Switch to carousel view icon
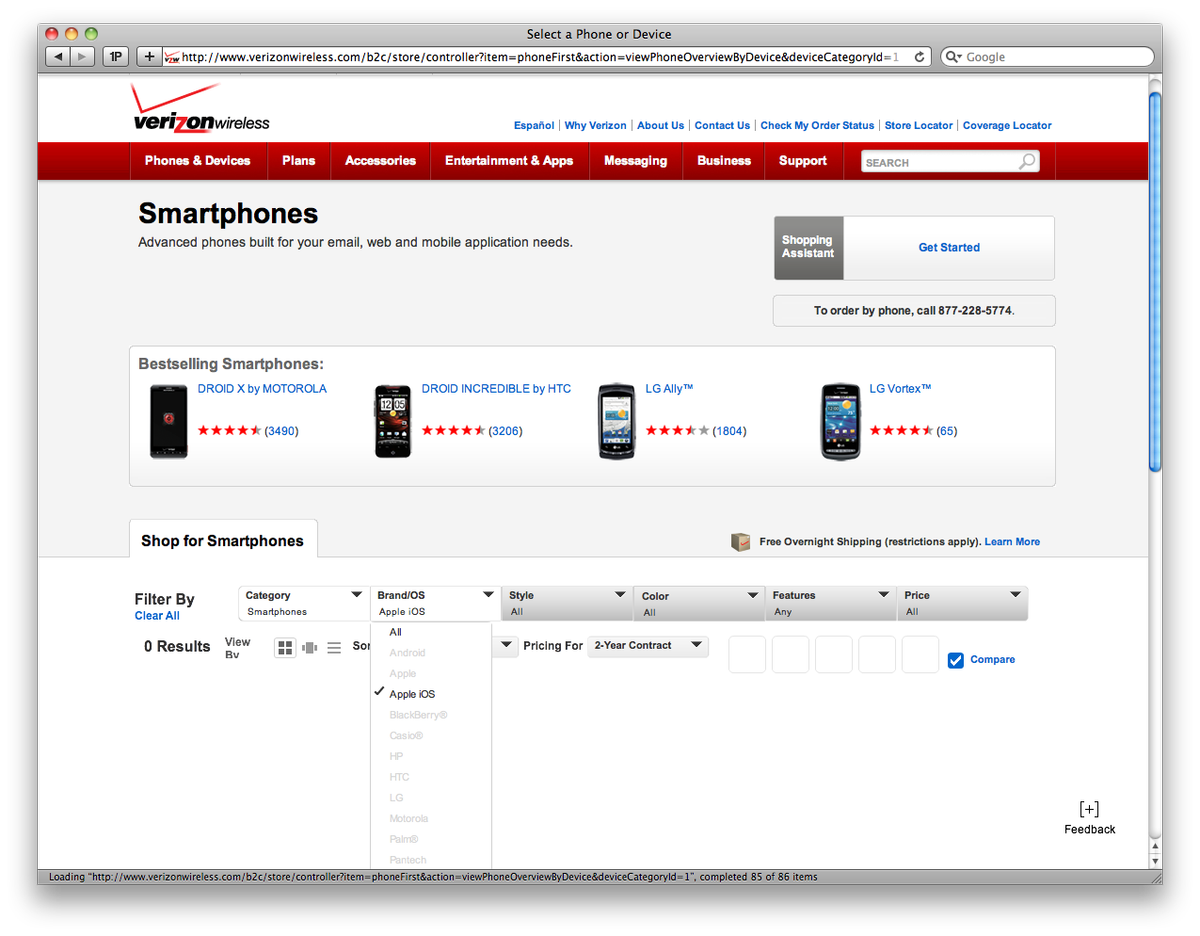 310,647
